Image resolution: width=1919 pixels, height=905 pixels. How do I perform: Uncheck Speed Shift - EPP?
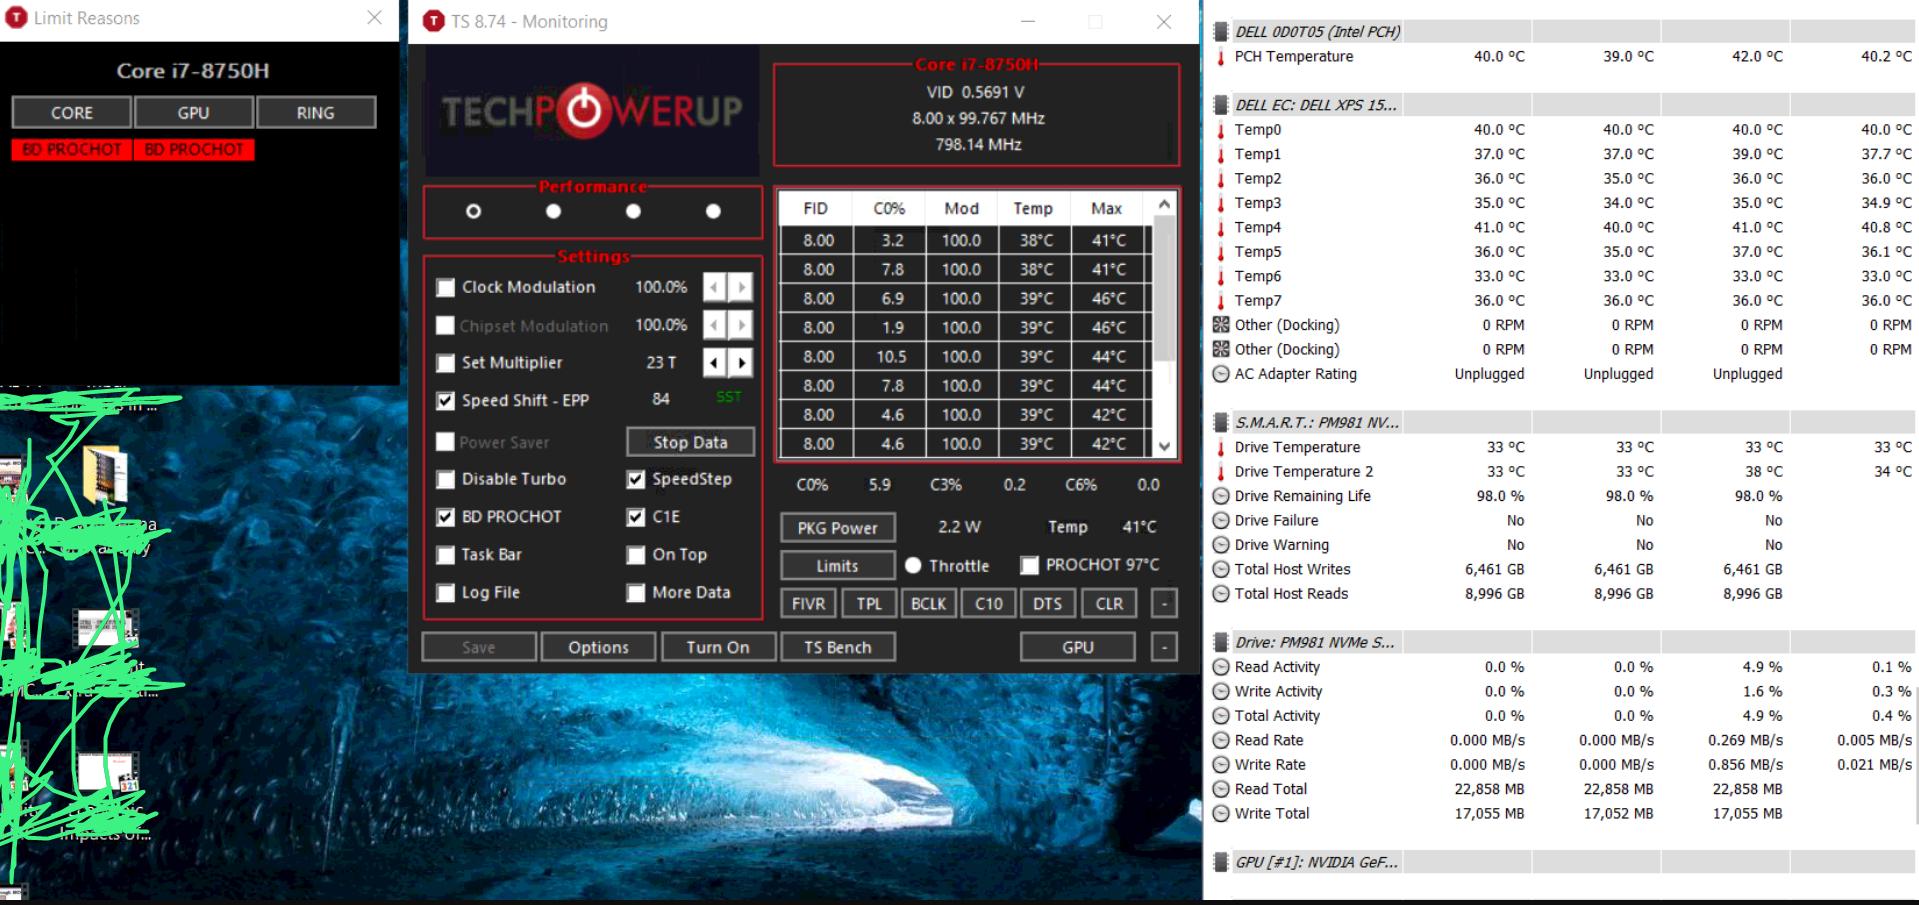[x=445, y=401]
